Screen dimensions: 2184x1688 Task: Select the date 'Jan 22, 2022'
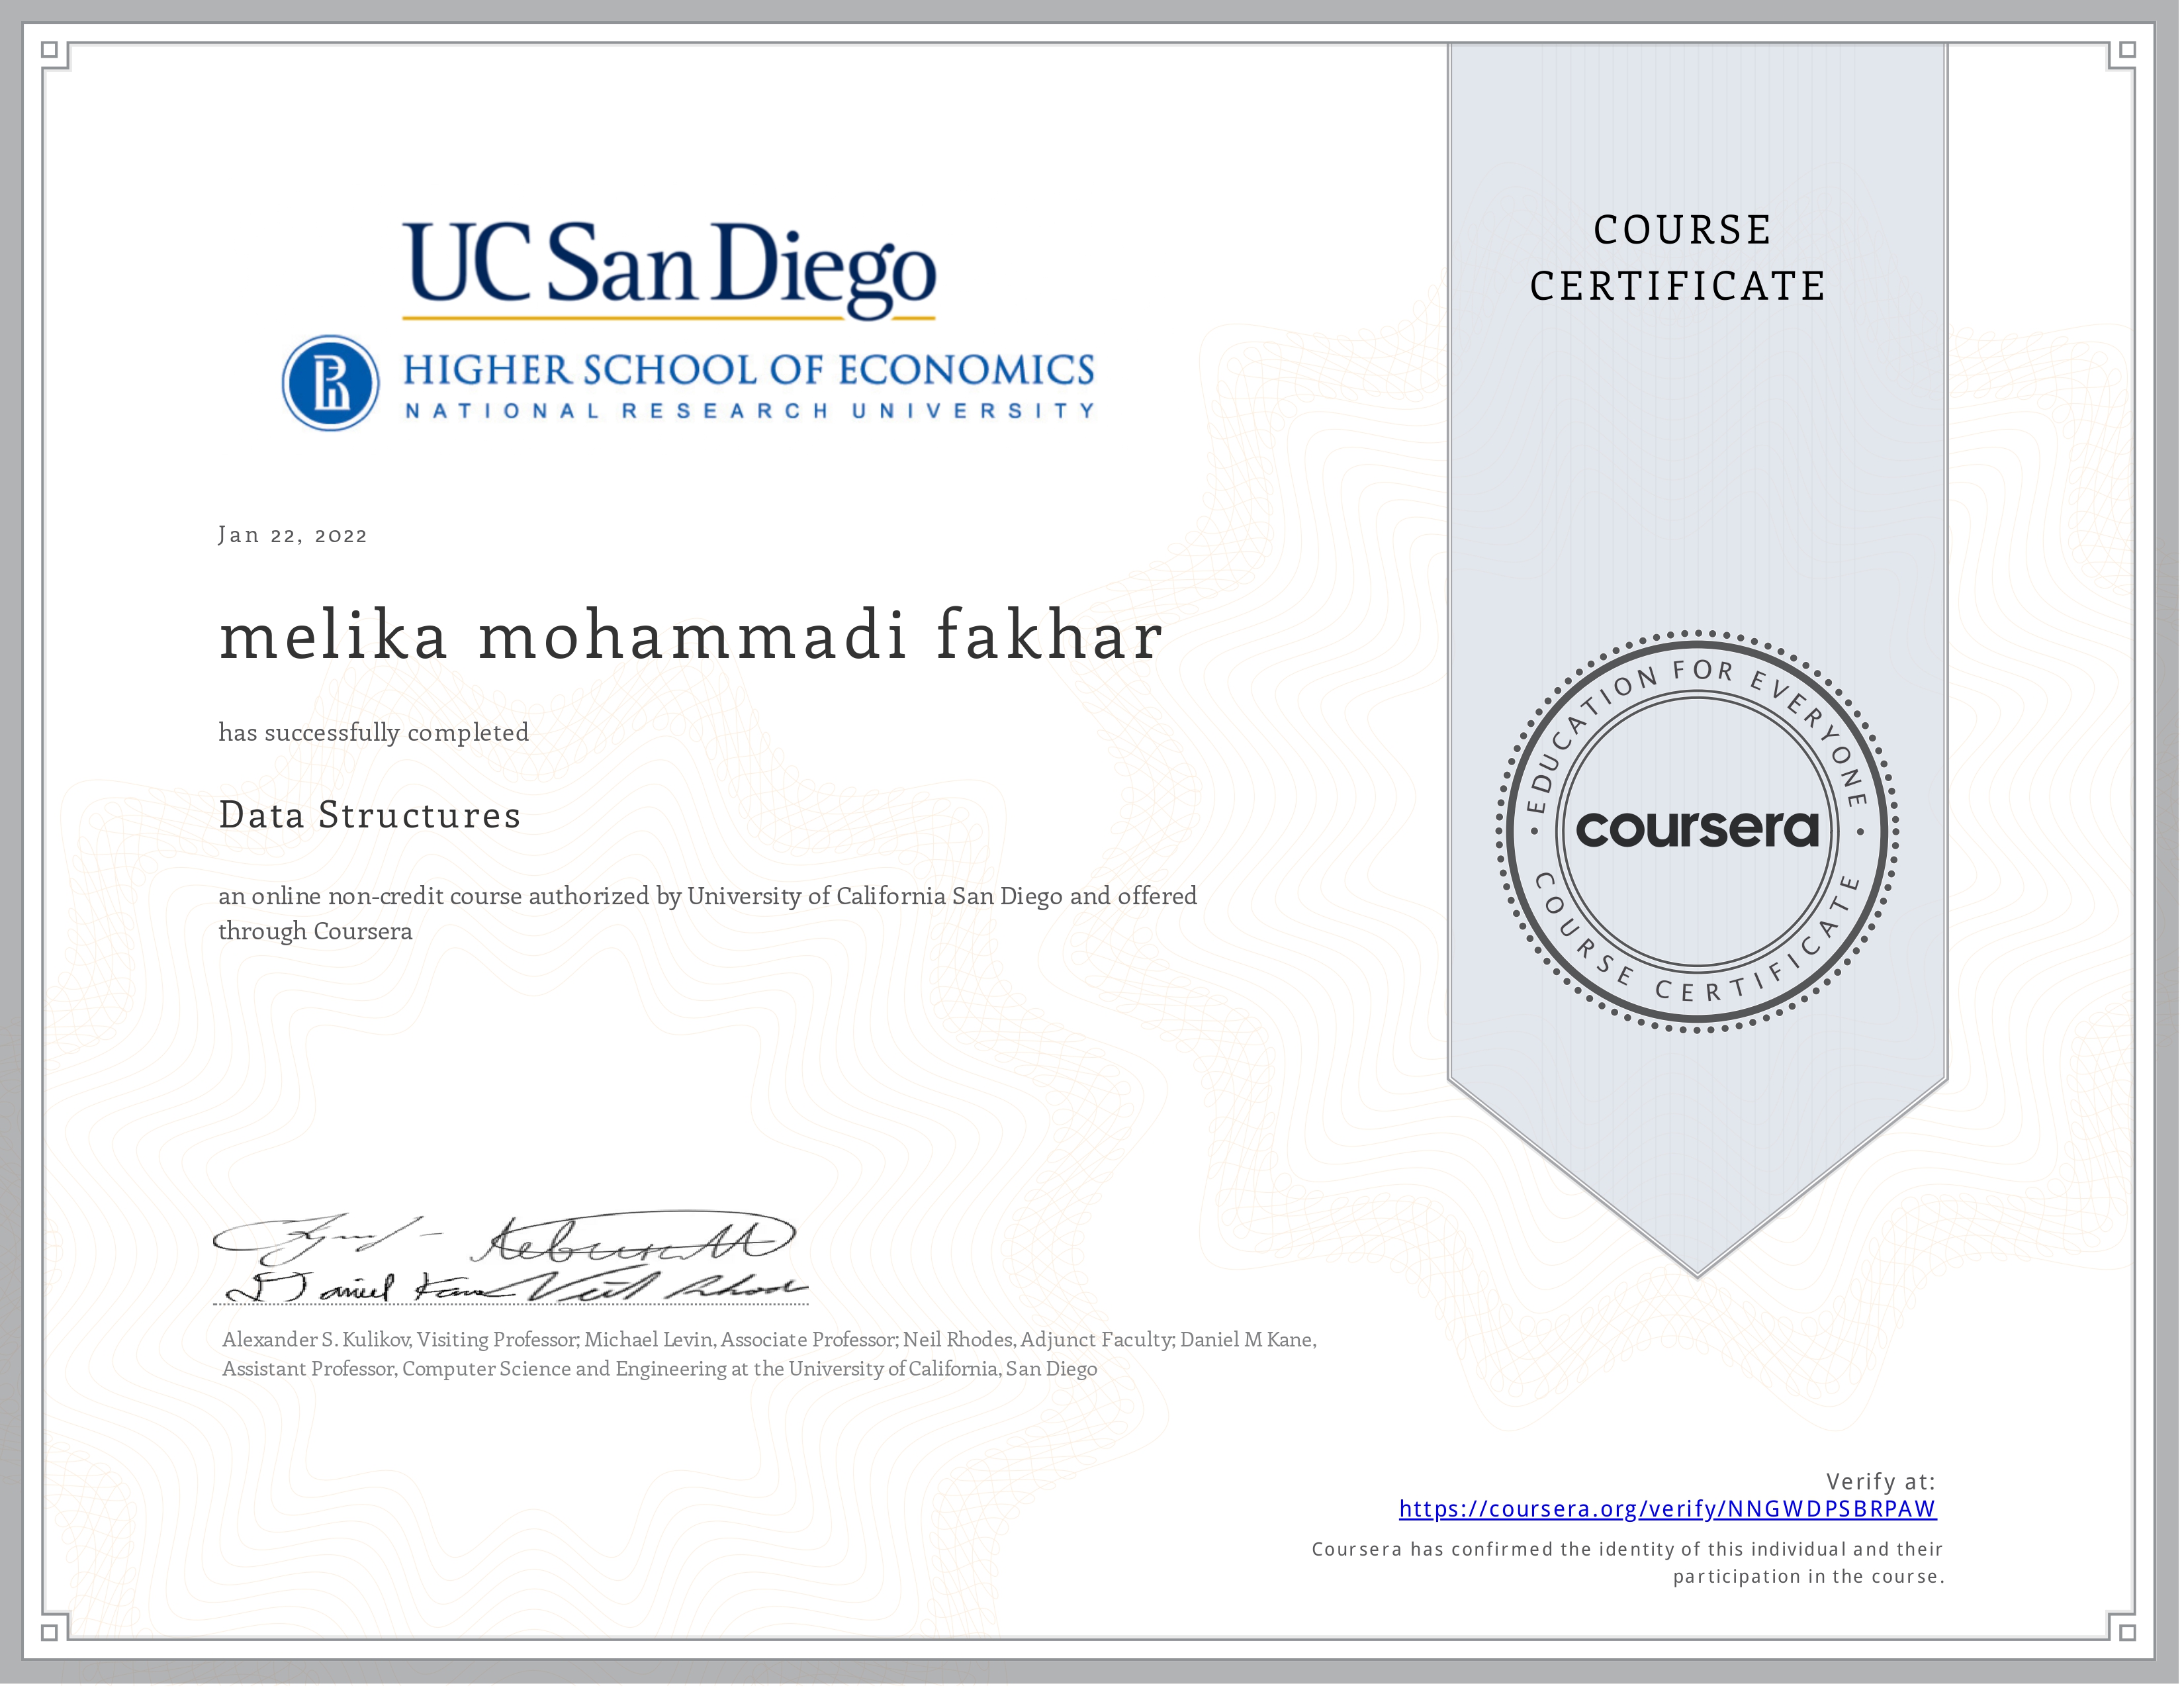point(293,535)
